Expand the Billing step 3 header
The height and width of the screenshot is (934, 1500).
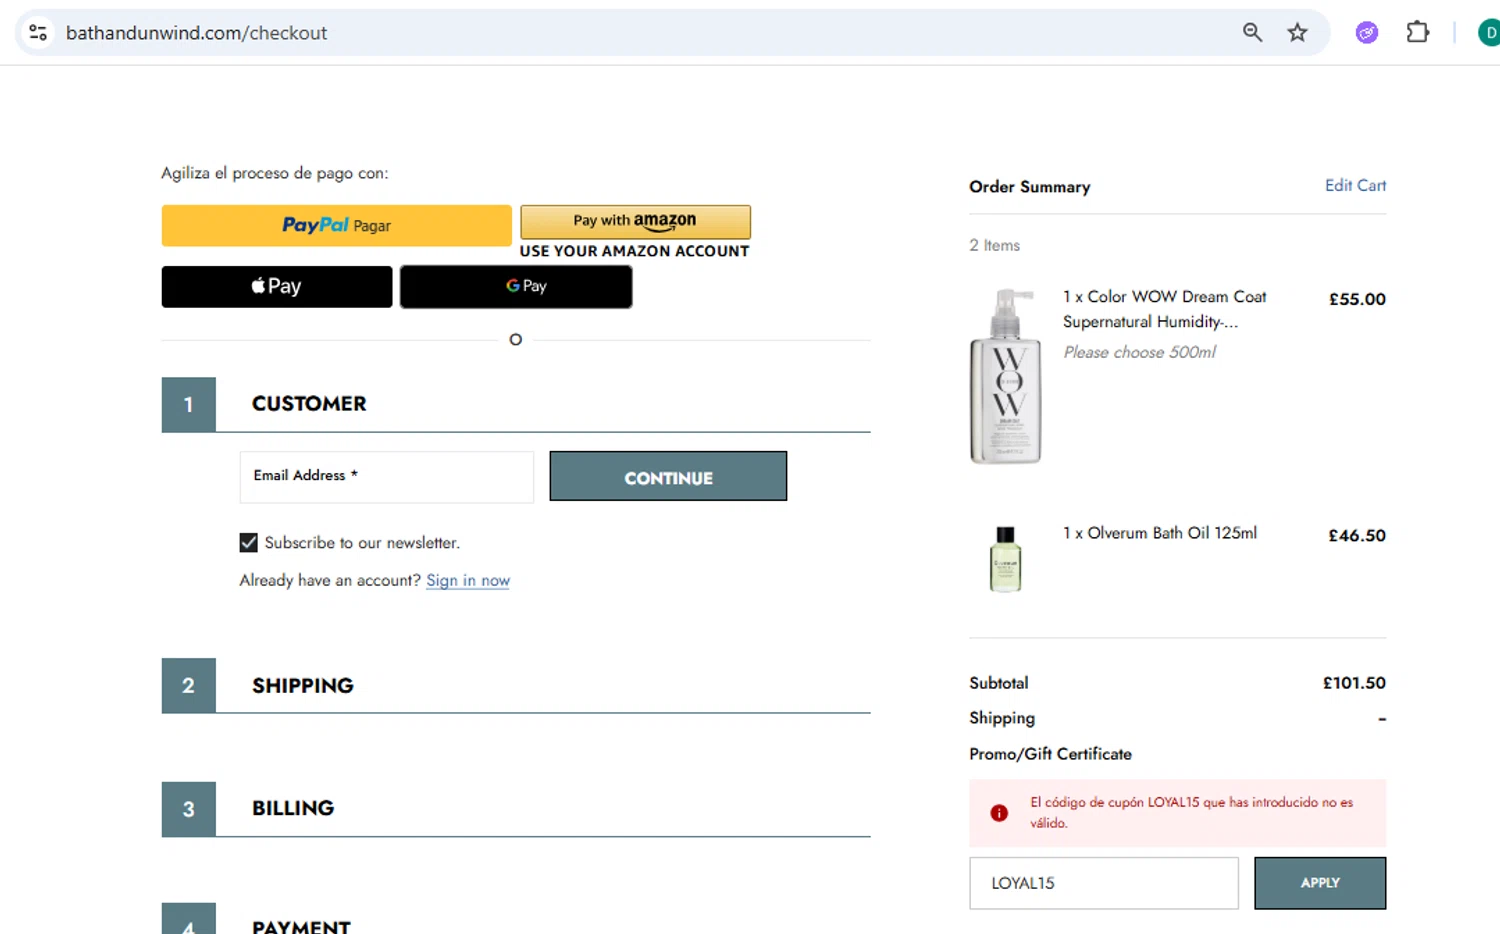(516, 808)
